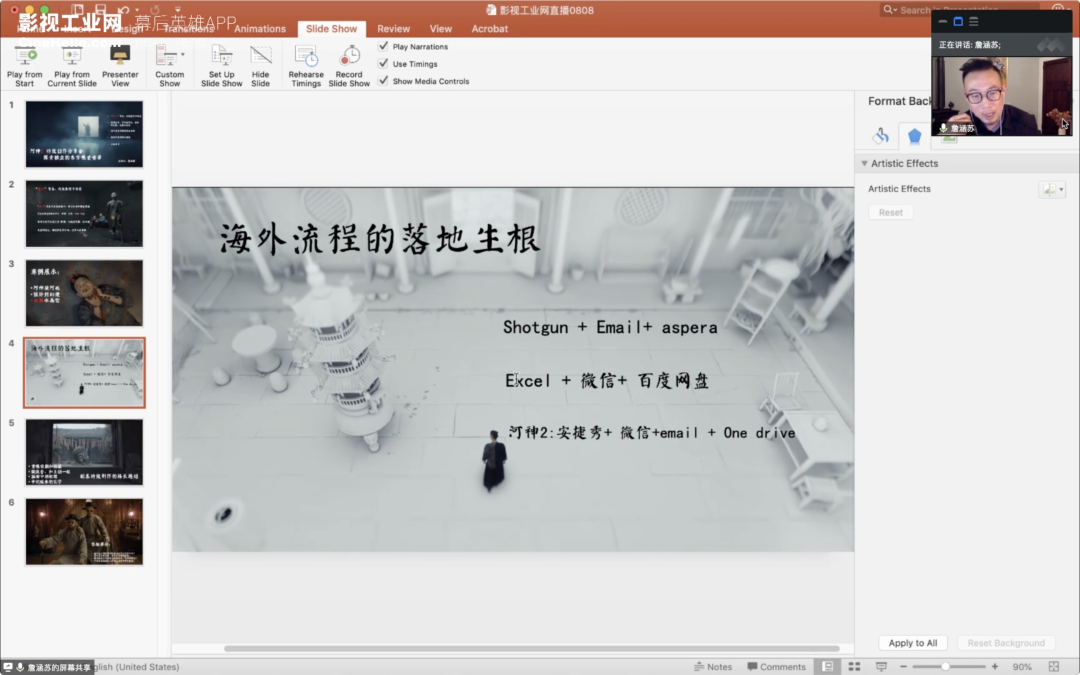Fit slide to current window
The height and width of the screenshot is (675, 1080).
click(1054, 667)
